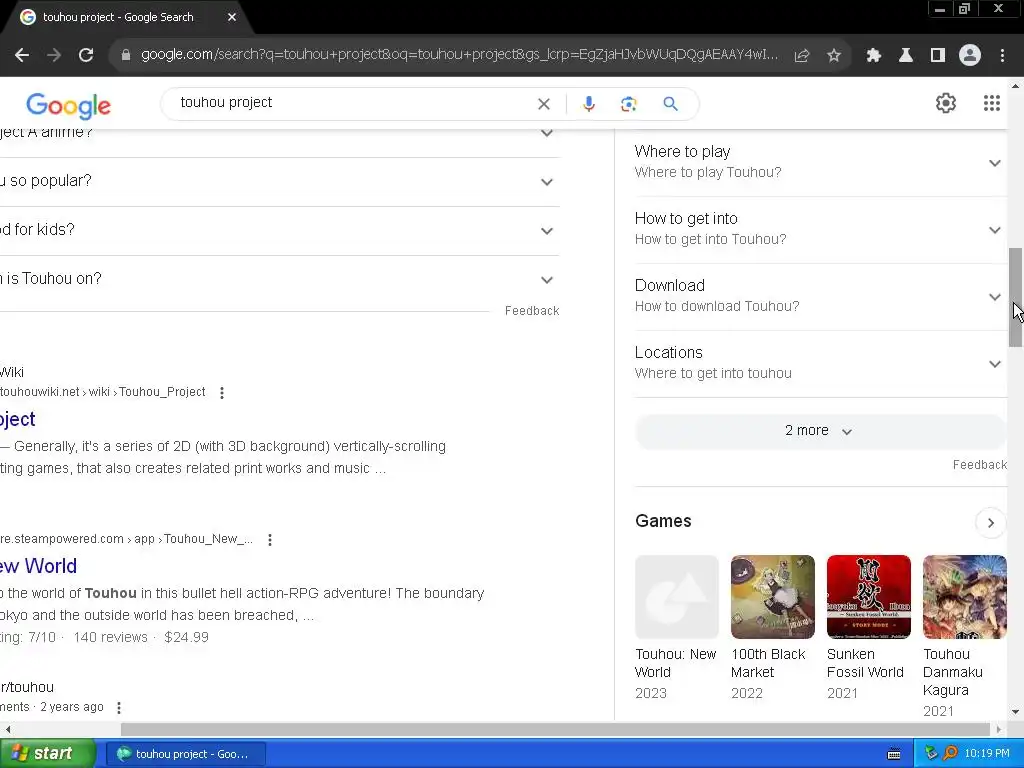Screen dimensions: 1024x768
Task: Expand the Locations section
Action: pyautogui.click(x=820, y=363)
